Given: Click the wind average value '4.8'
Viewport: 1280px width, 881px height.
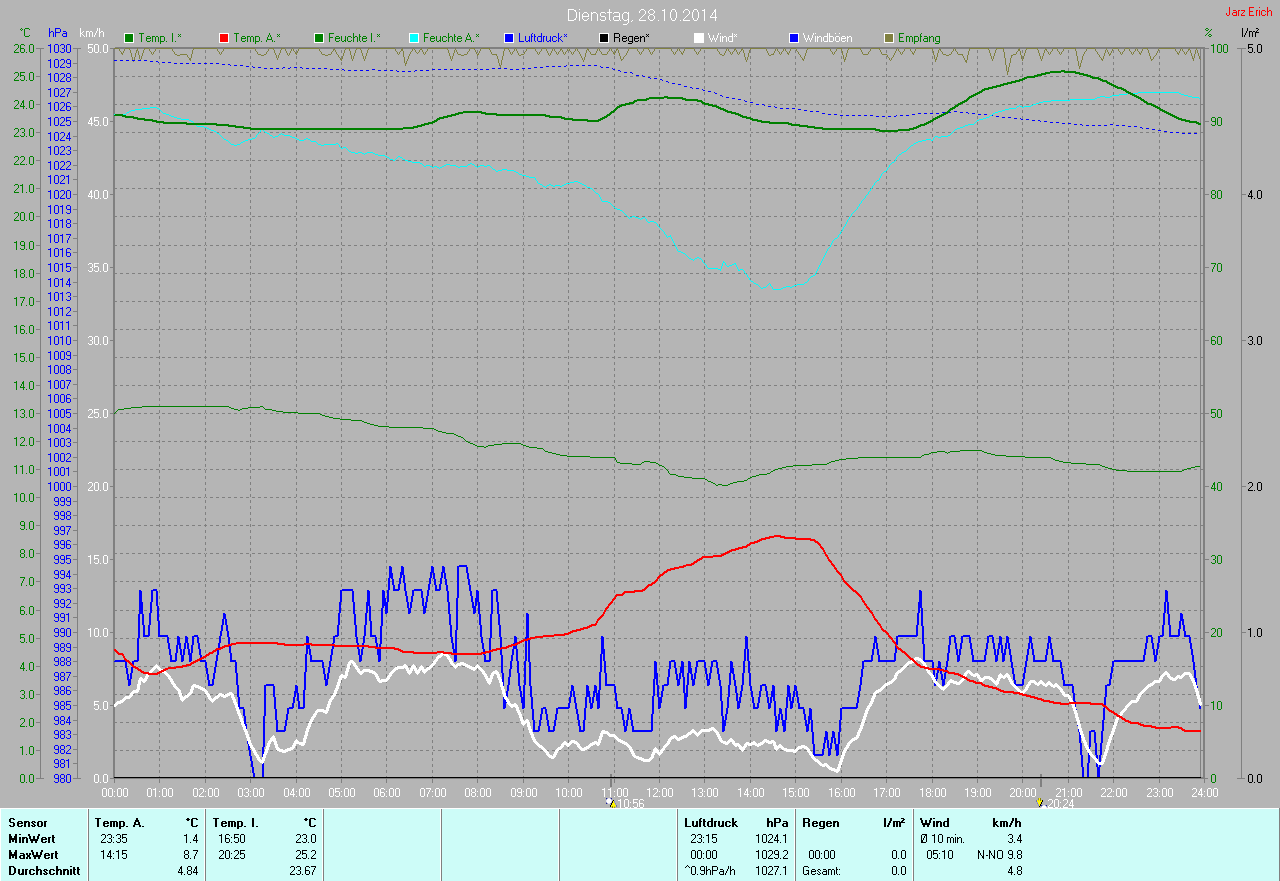Looking at the screenshot, I should pos(1014,871).
